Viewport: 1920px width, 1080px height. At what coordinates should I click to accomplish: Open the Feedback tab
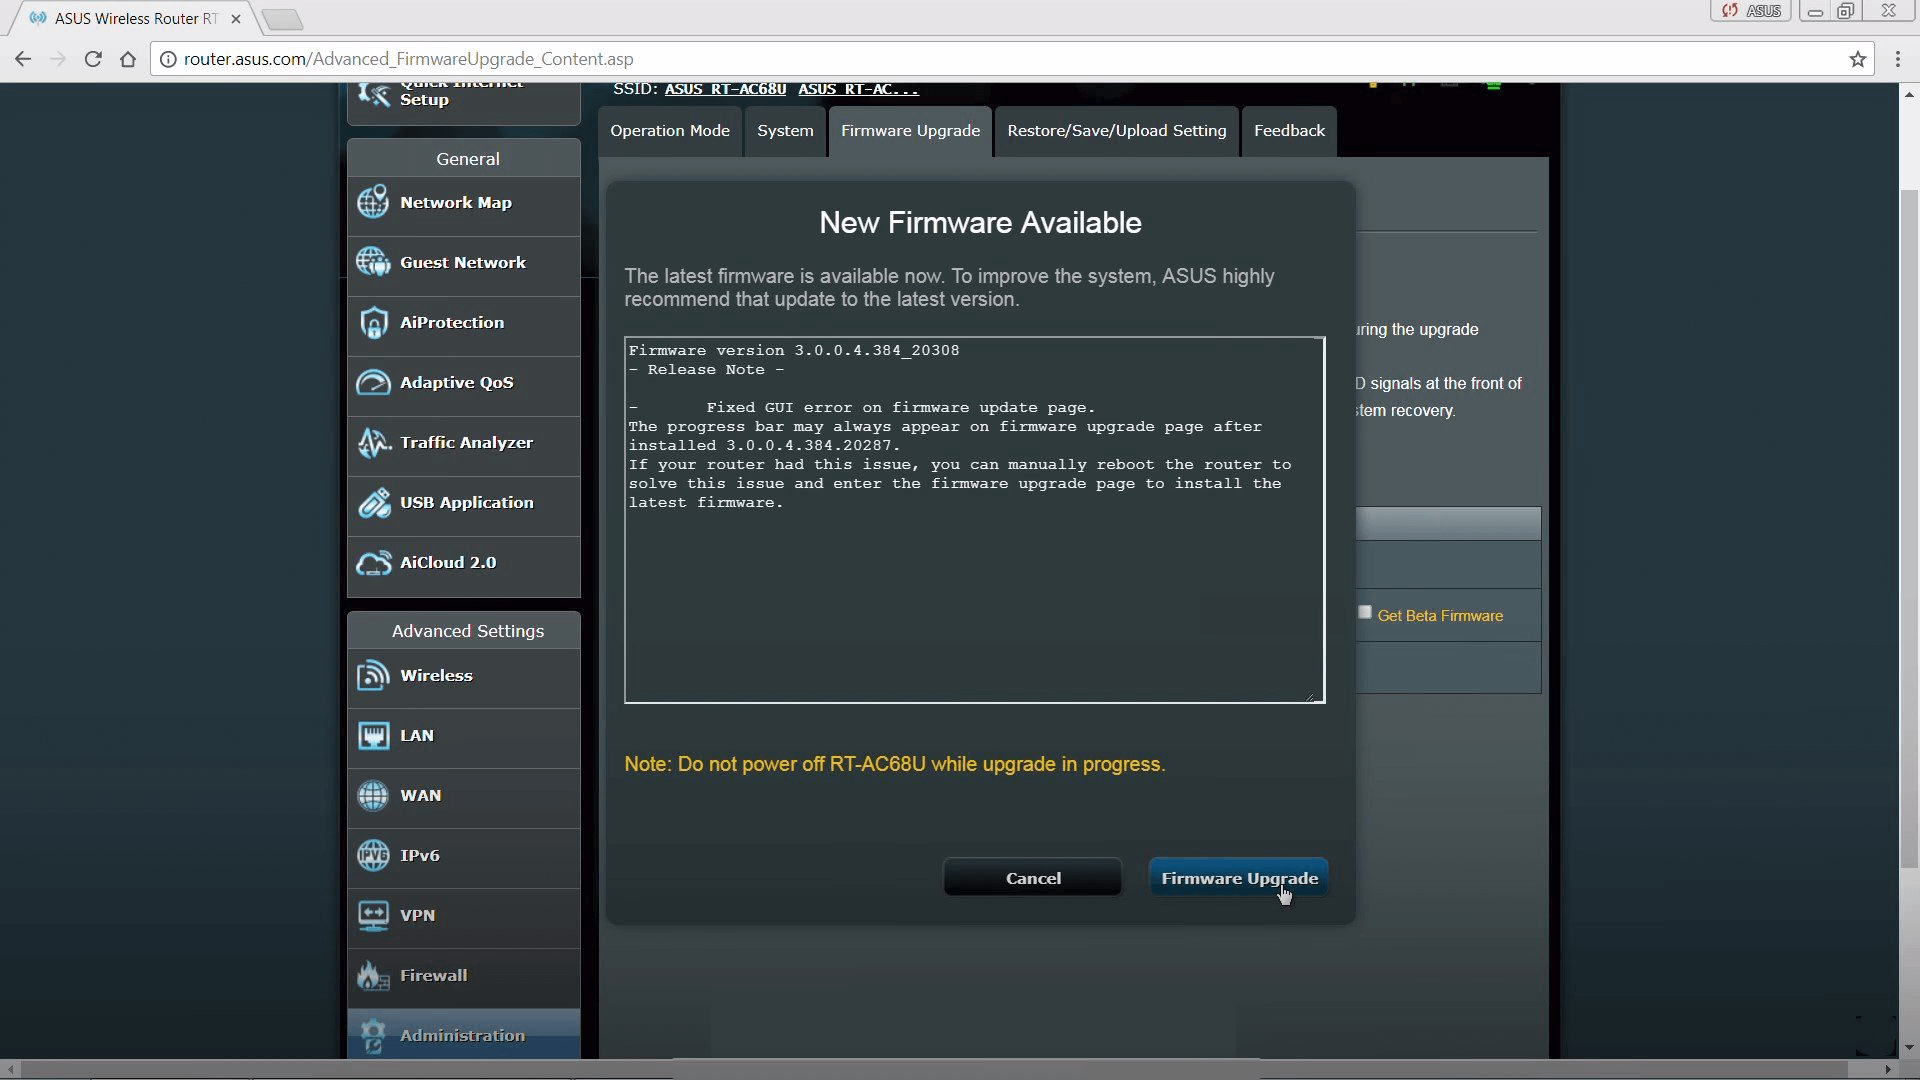pyautogui.click(x=1289, y=131)
